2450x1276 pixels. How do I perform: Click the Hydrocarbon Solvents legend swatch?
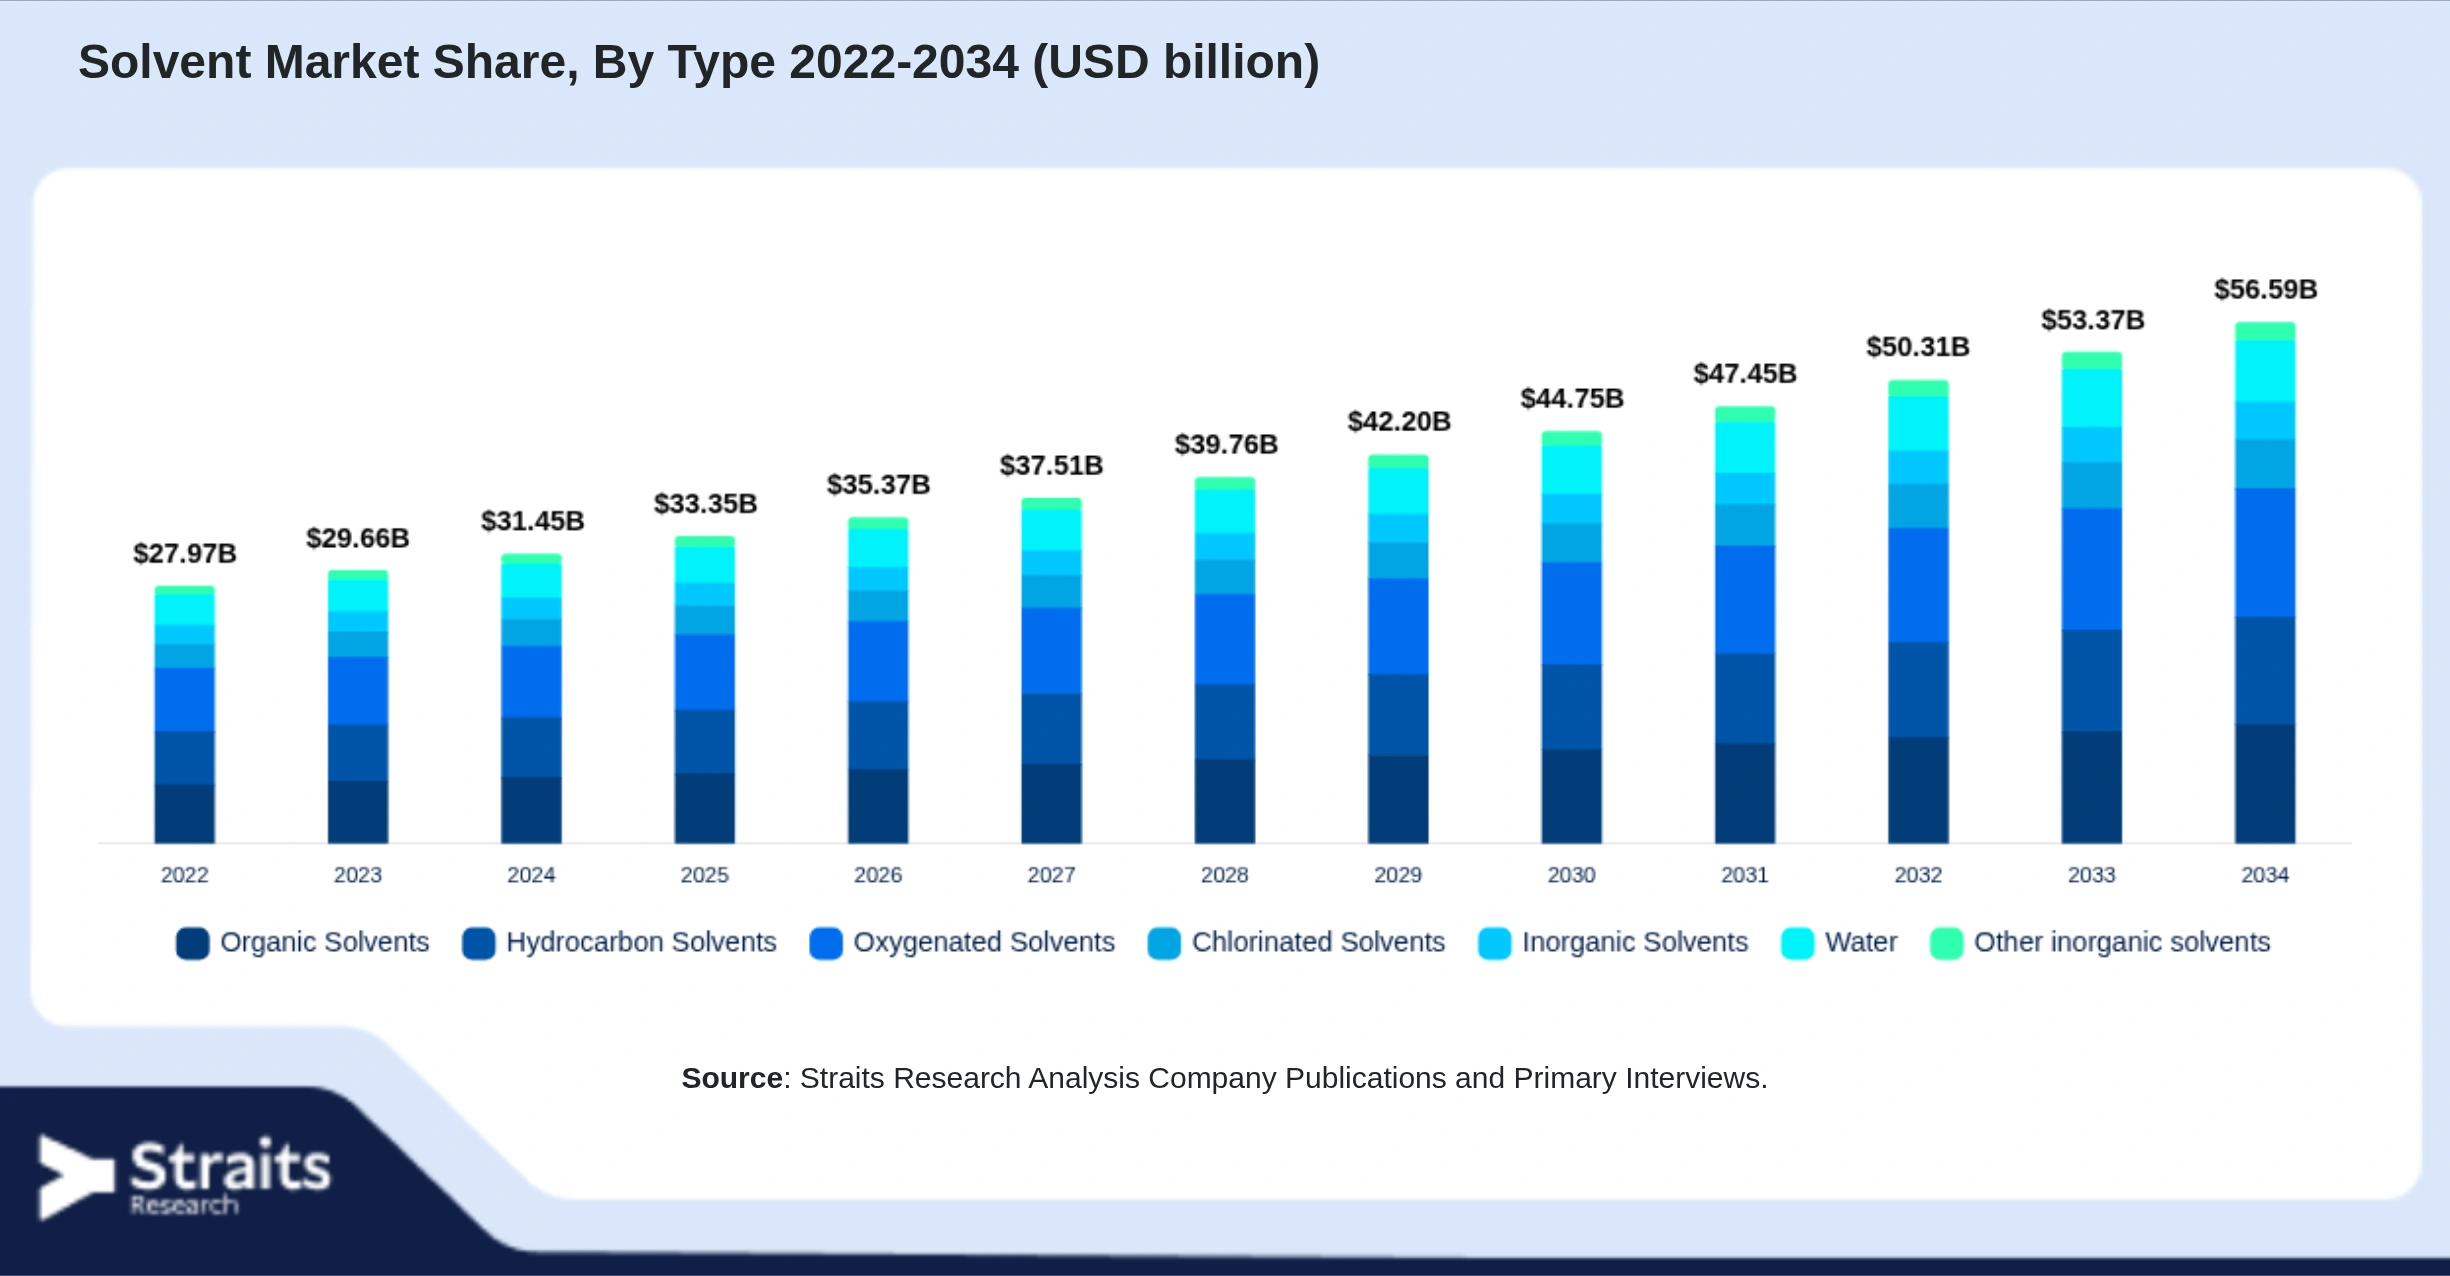[x=479, y=943]
